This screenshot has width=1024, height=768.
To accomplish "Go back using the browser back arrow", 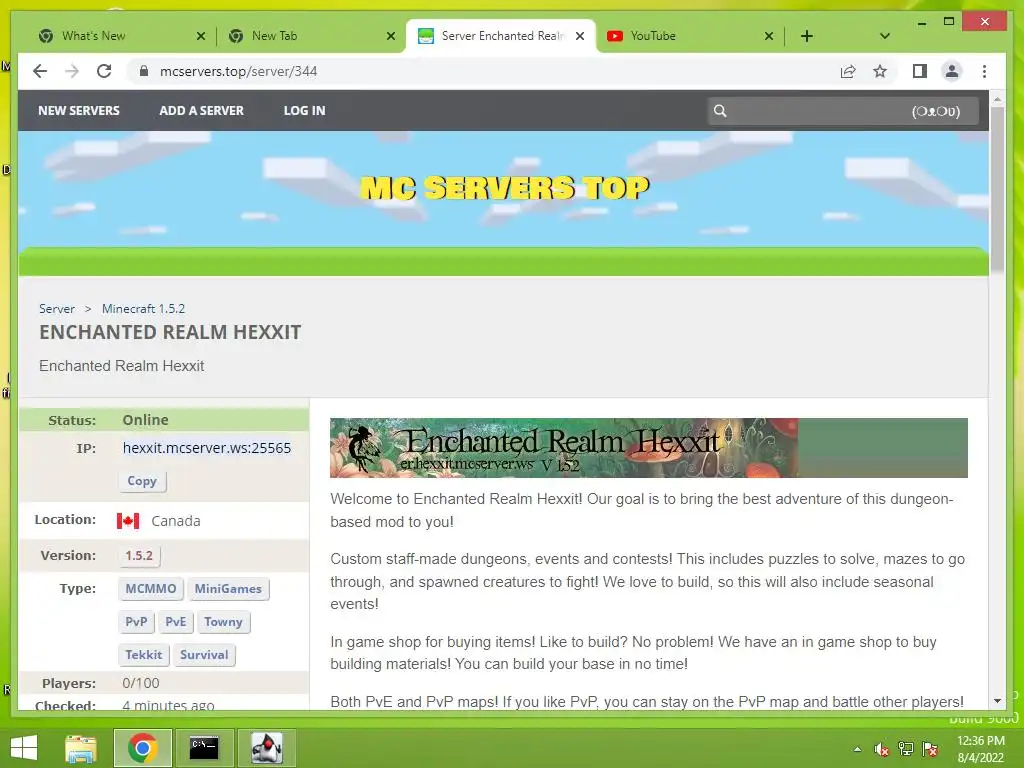I will [40, 71].
